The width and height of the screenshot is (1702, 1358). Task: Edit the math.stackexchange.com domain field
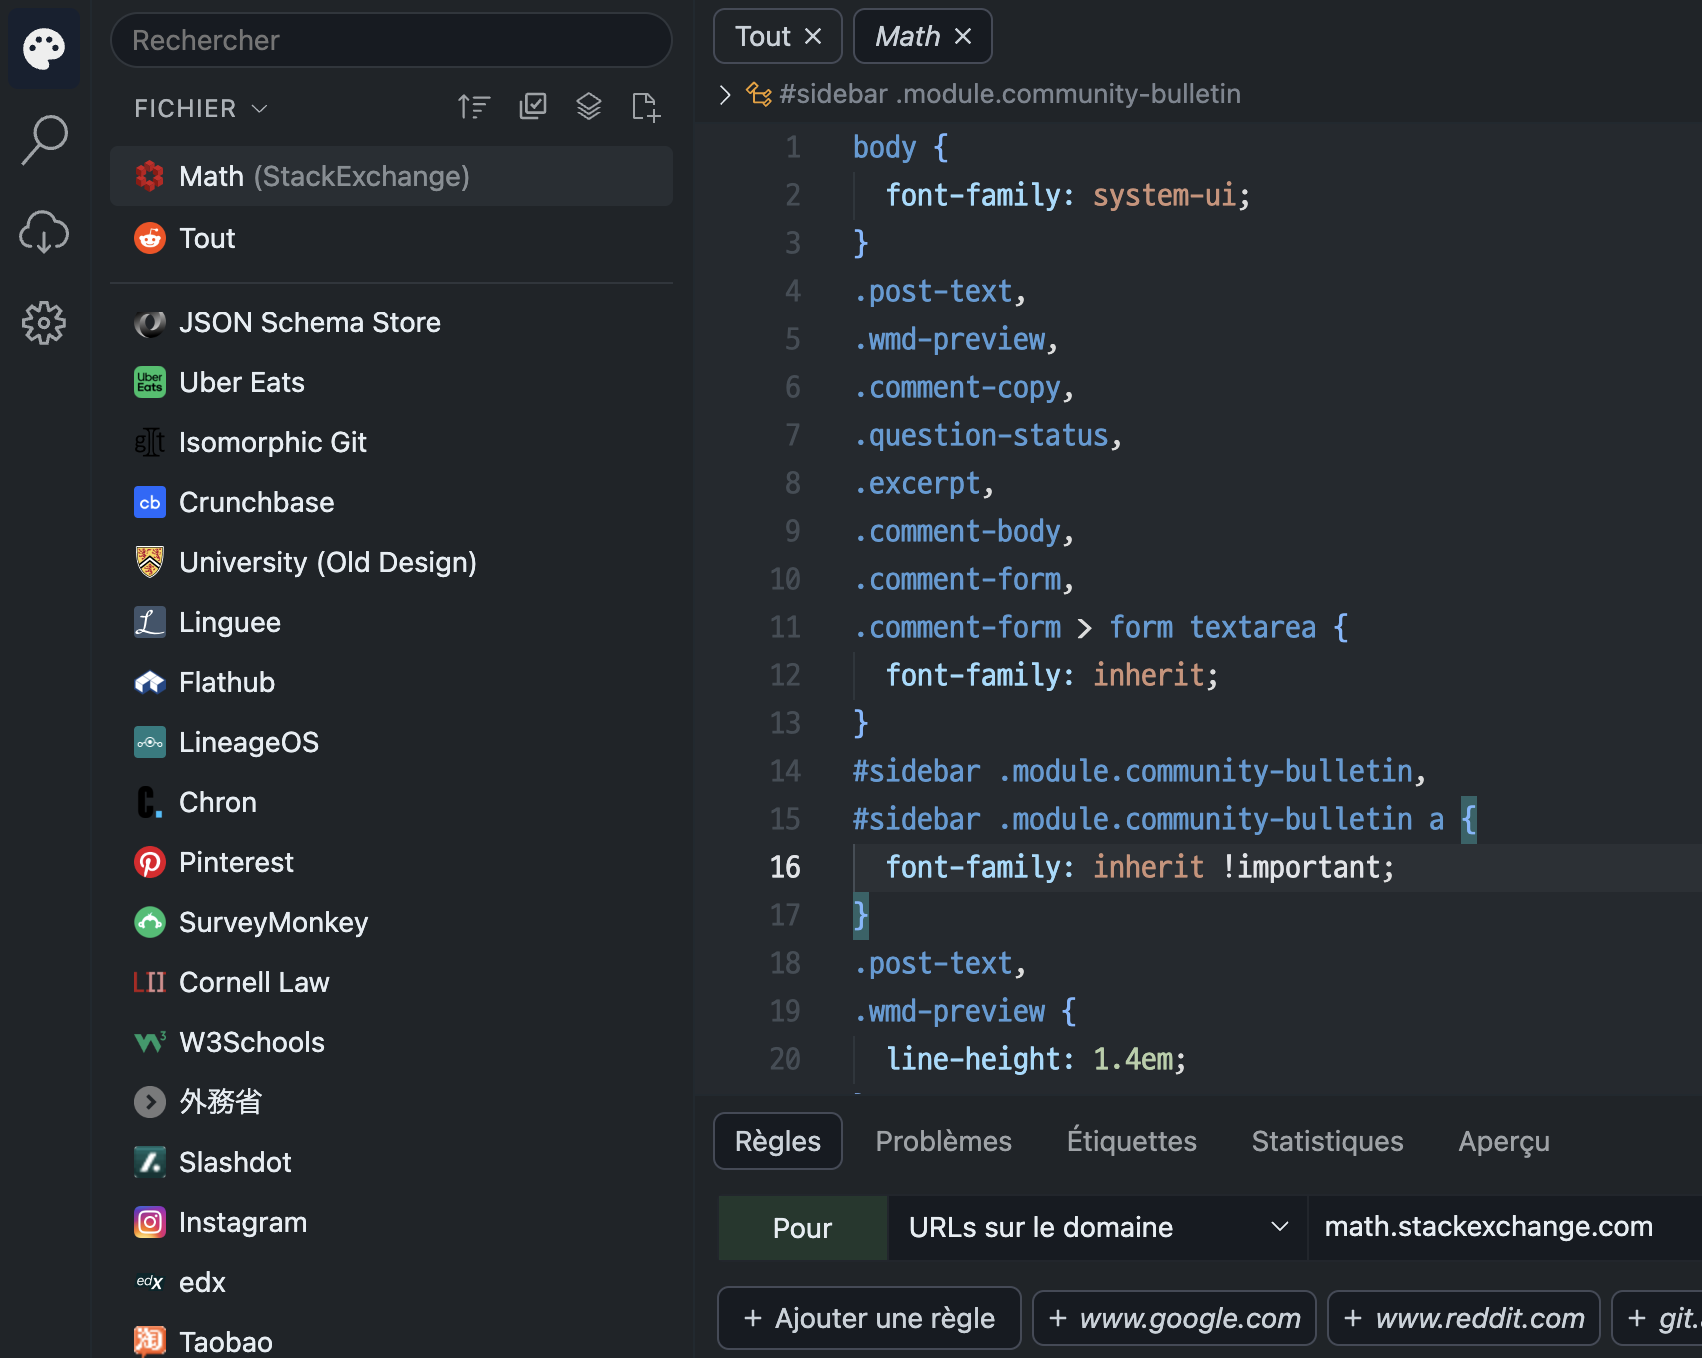click(x=1504, y=1227)
